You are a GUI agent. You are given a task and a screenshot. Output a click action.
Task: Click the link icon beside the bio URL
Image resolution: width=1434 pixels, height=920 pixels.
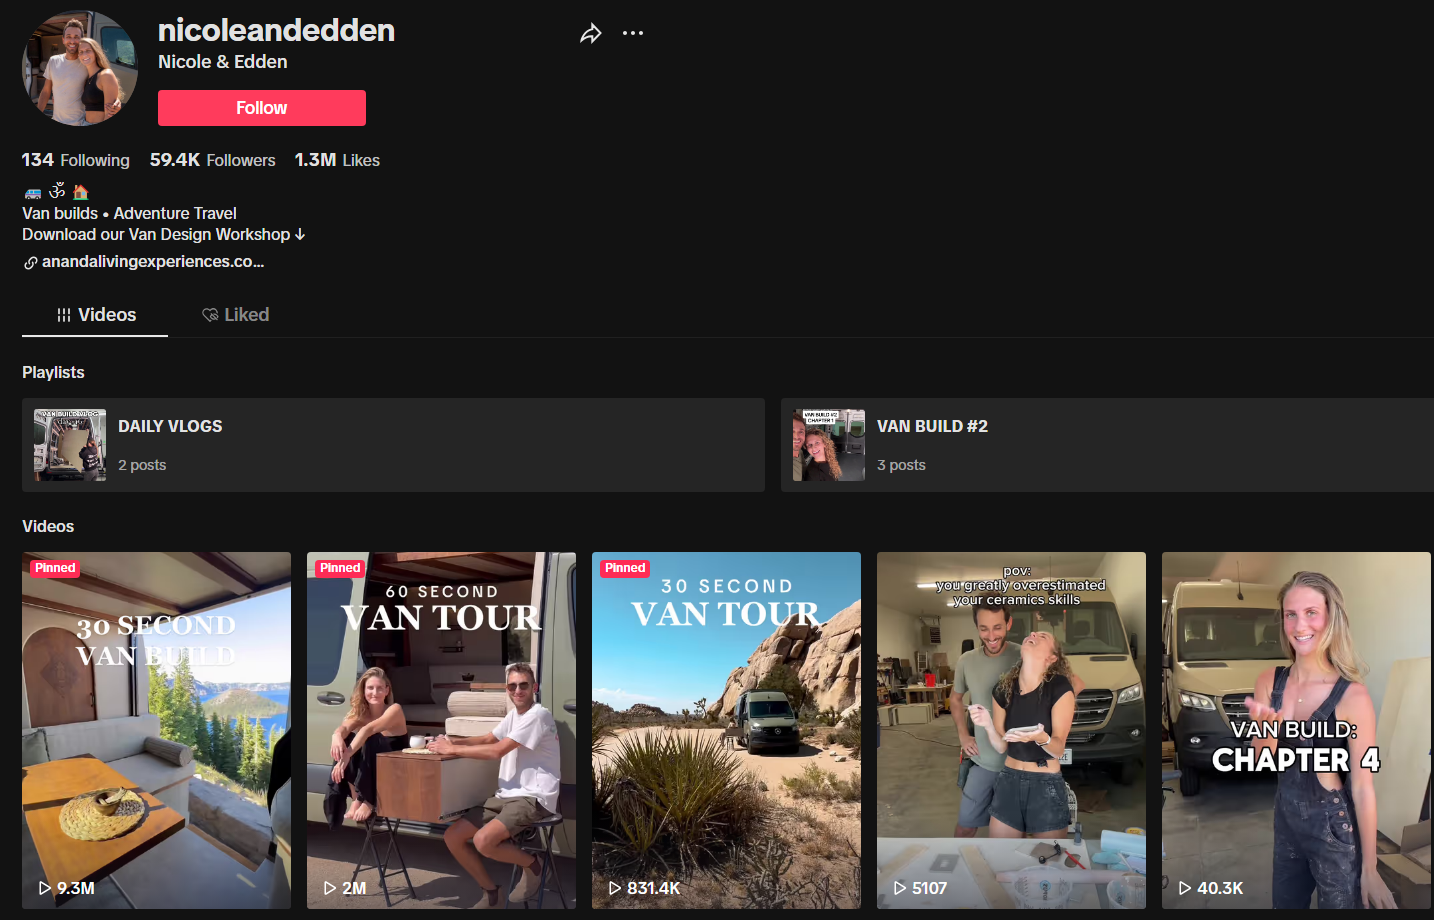click(31, 261)
